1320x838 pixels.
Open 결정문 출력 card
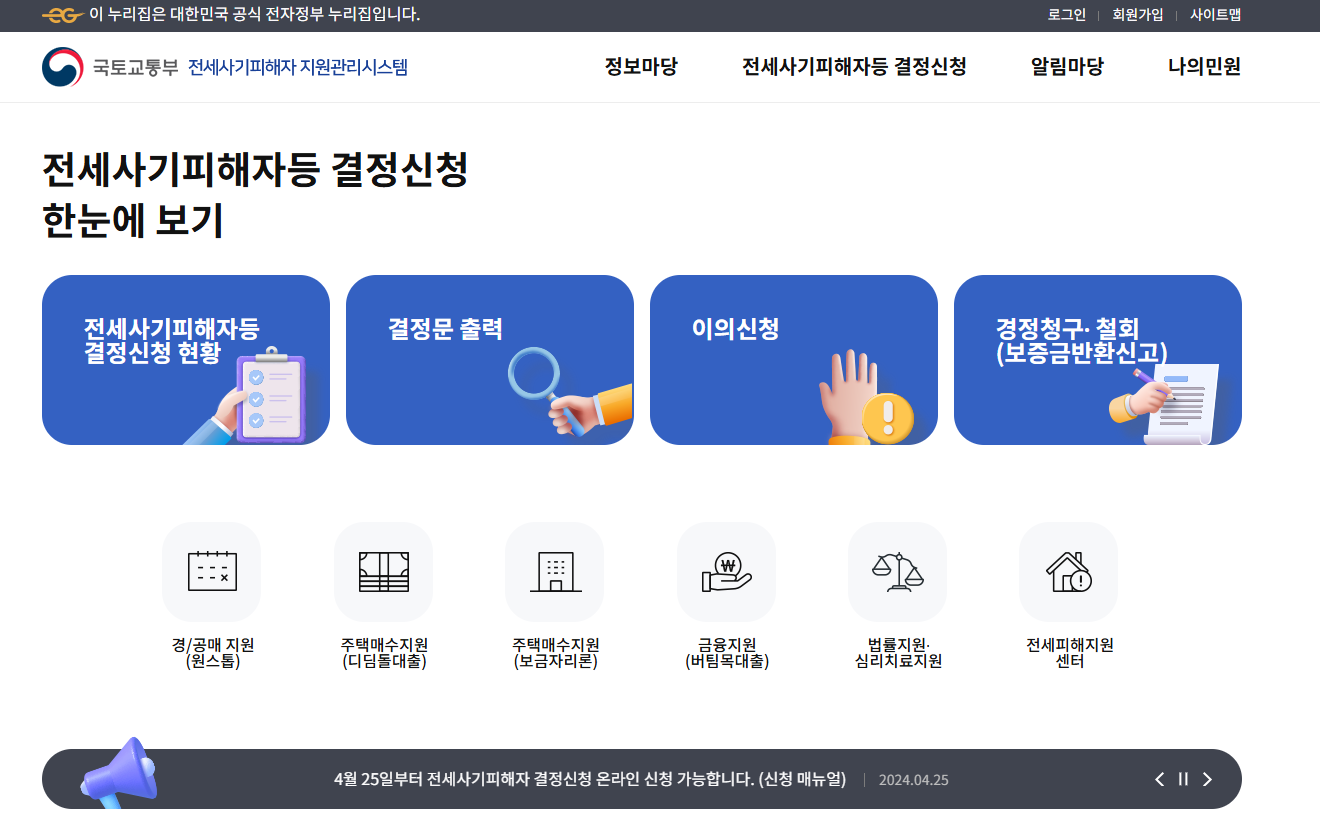[490, 360]
